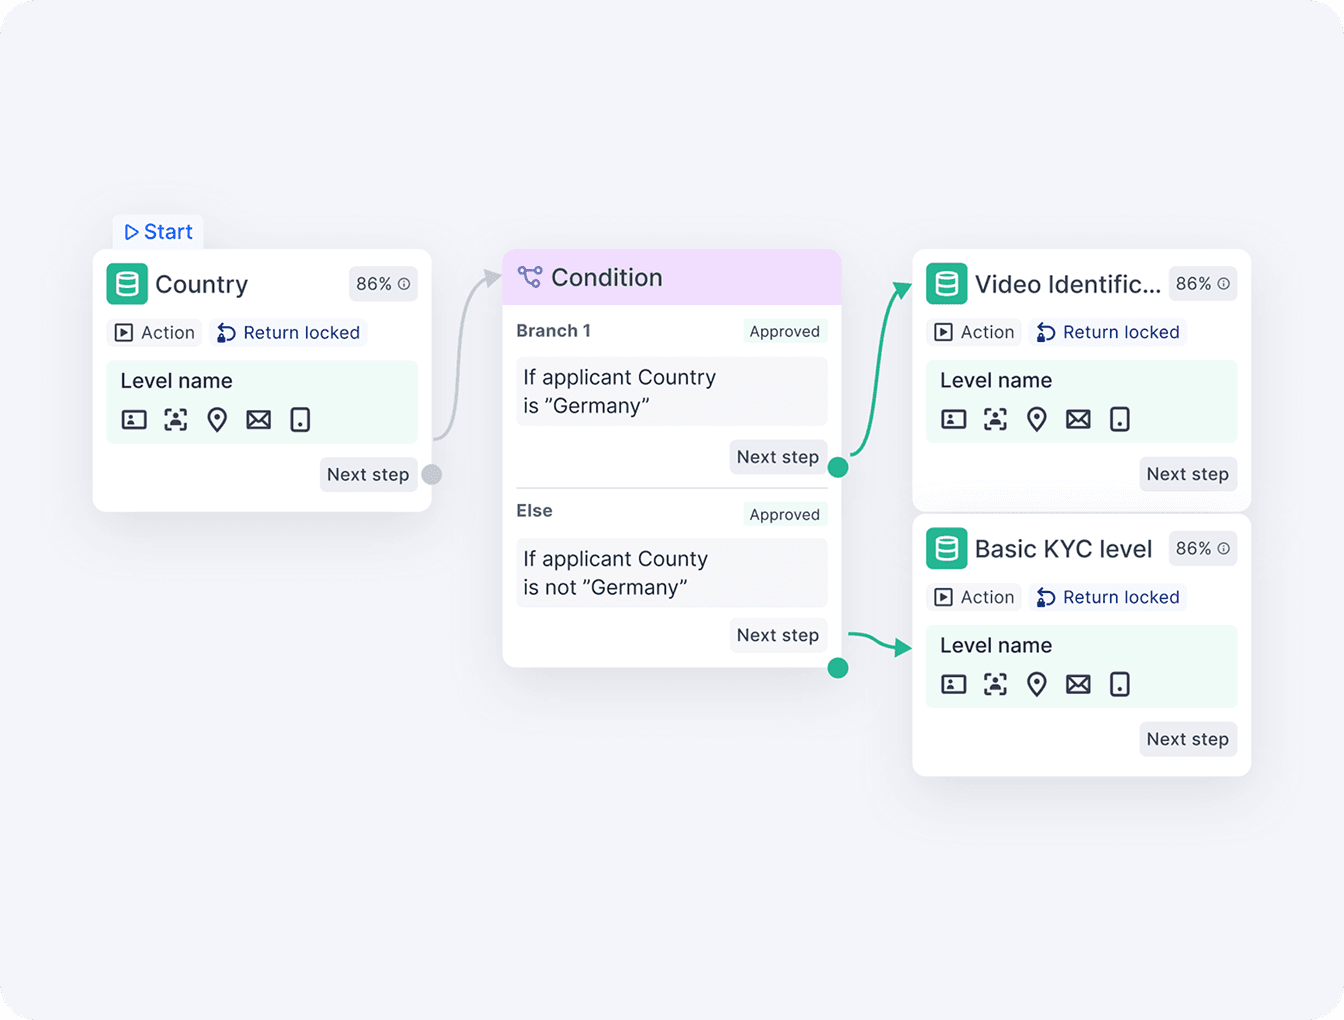
Task: Click the green database icon on Country node
Action: point(127,284)
